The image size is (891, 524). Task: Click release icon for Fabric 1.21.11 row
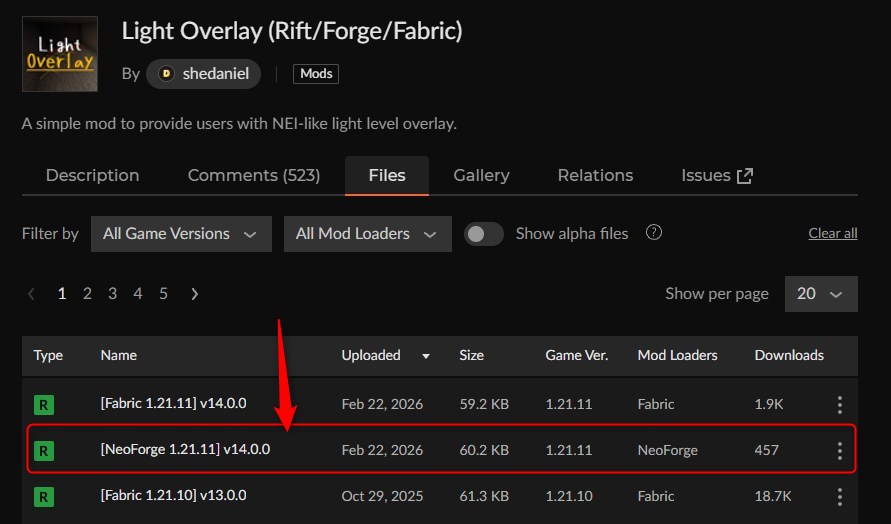click(x=44, y=405)
